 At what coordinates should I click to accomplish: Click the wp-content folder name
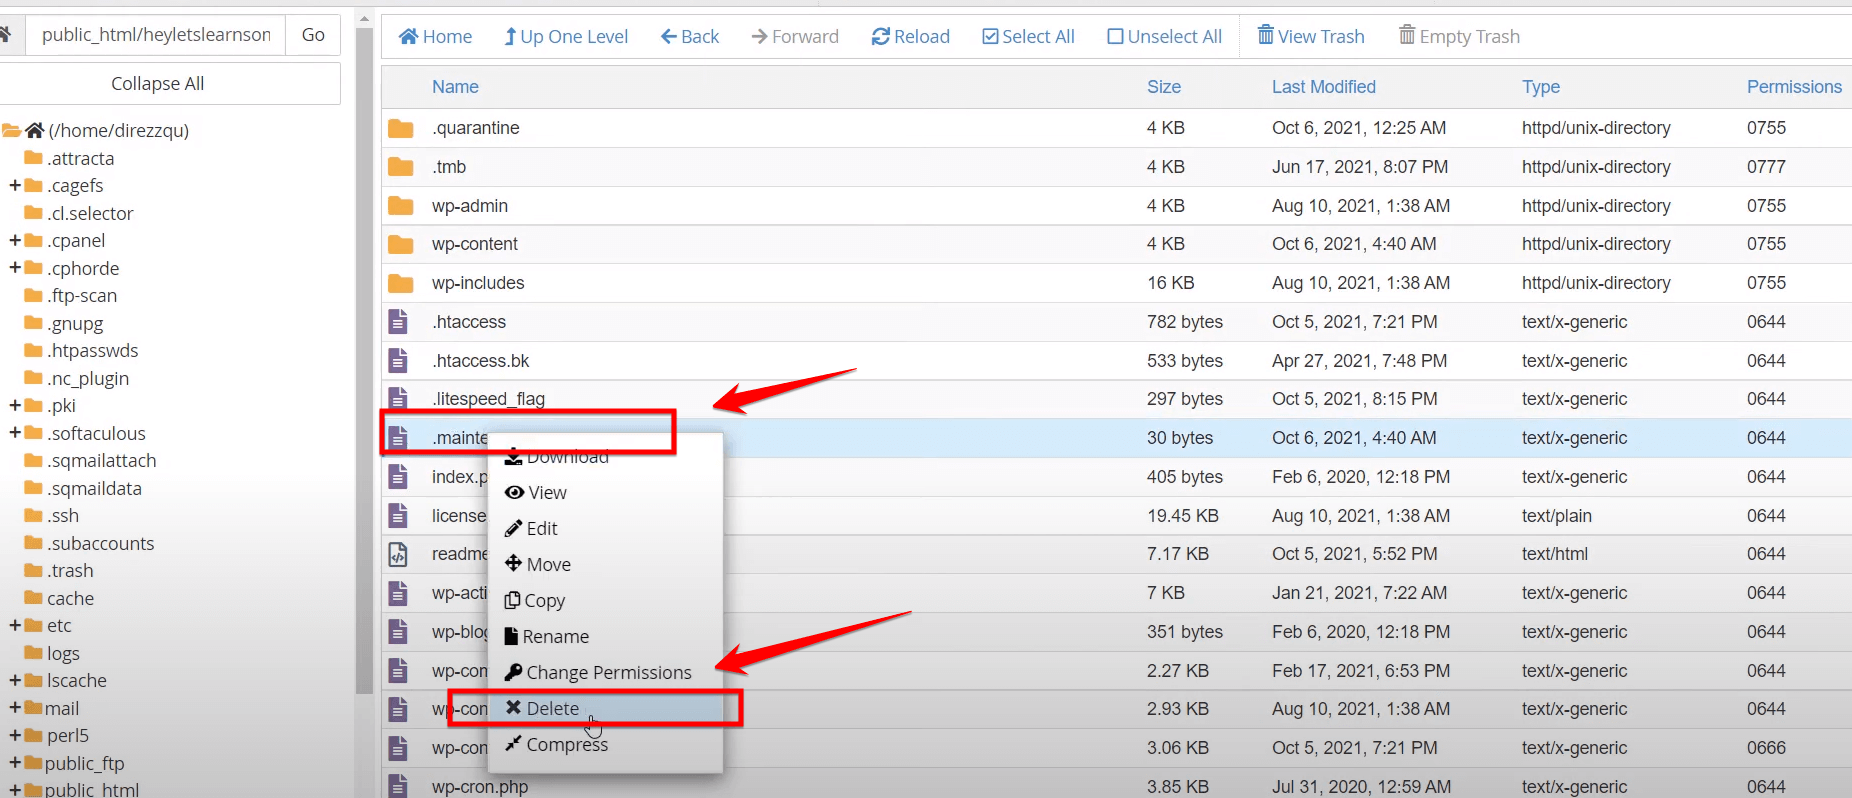[x=475, y=244]
